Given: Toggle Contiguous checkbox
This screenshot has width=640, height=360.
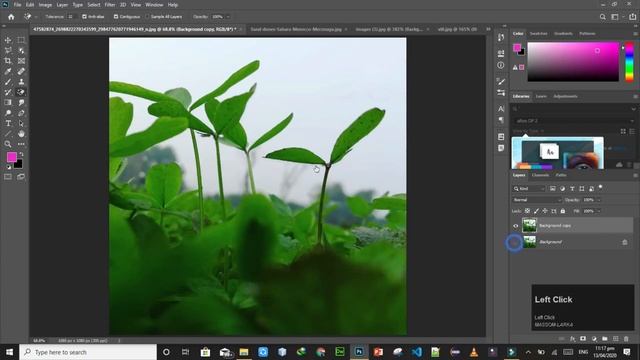Looking at the screenshot, I should [x=116, y=17].
